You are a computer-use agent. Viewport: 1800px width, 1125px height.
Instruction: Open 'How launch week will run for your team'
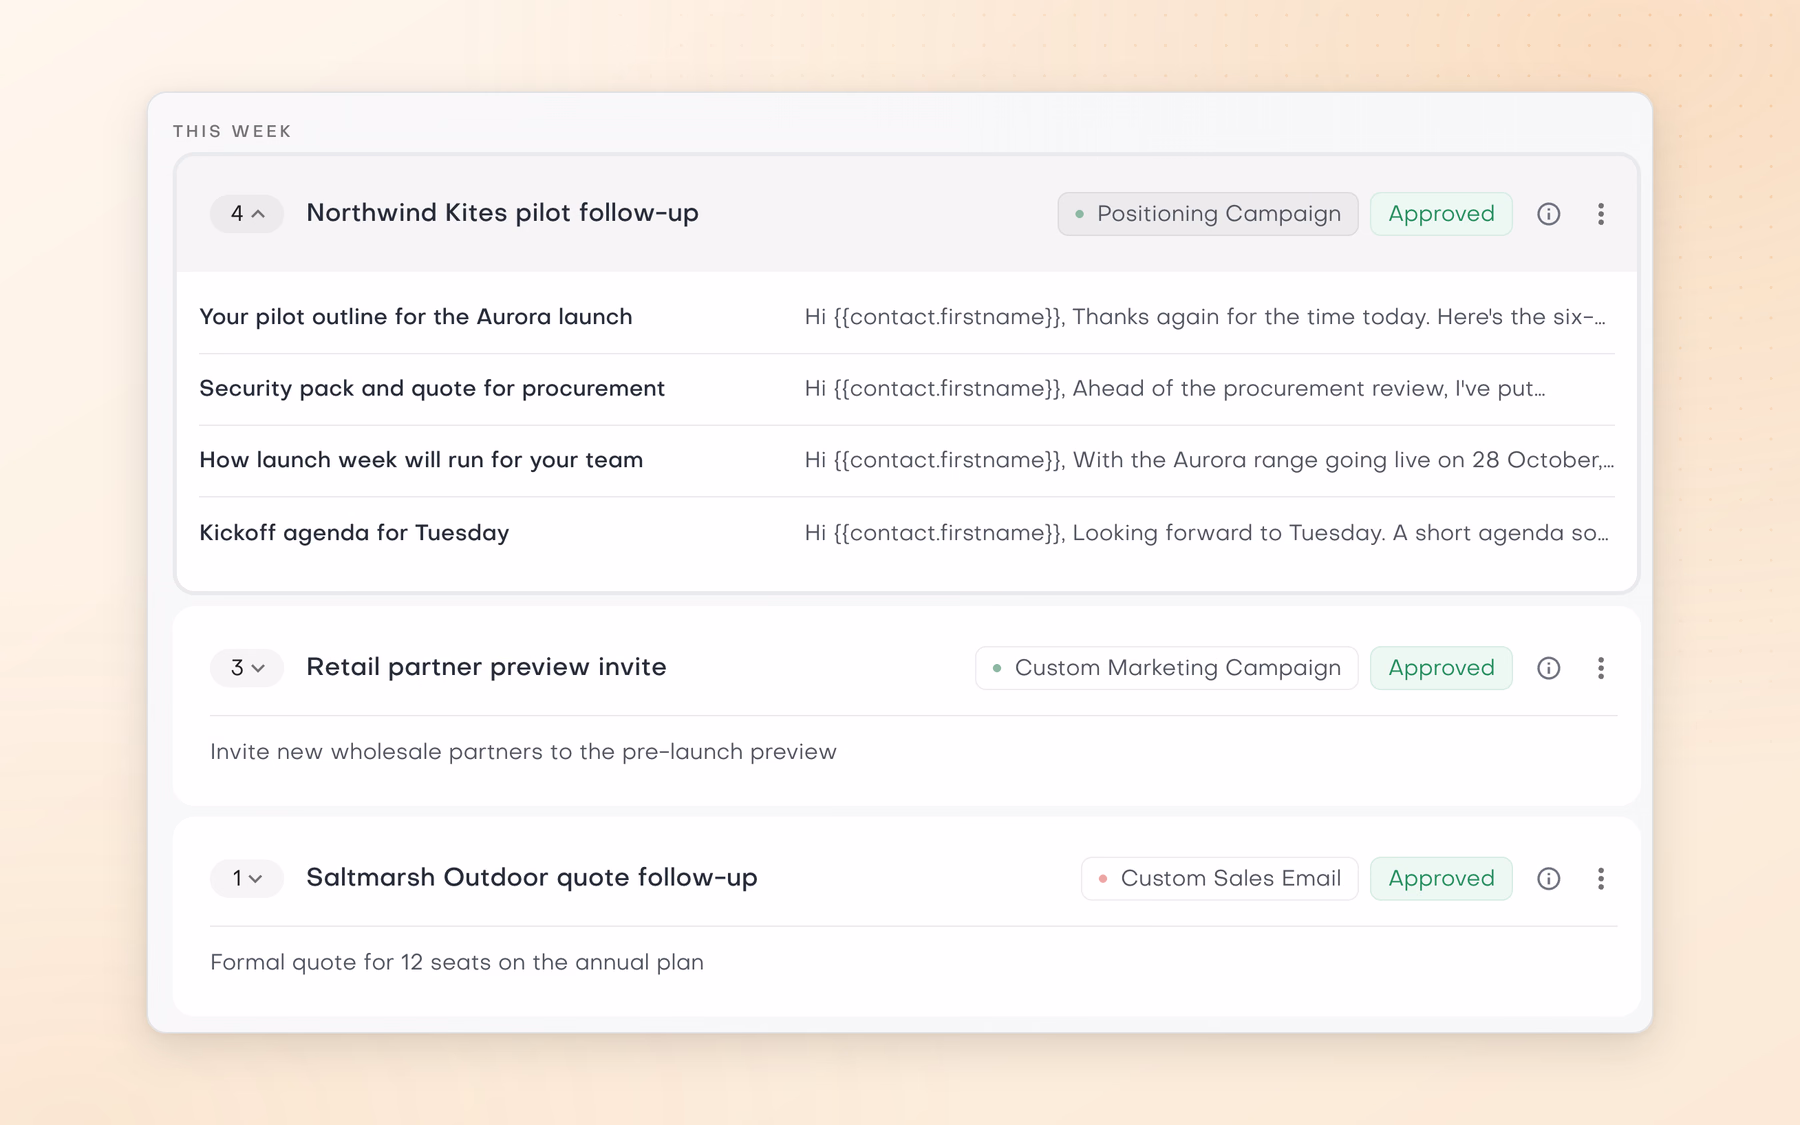pos(421,460)
